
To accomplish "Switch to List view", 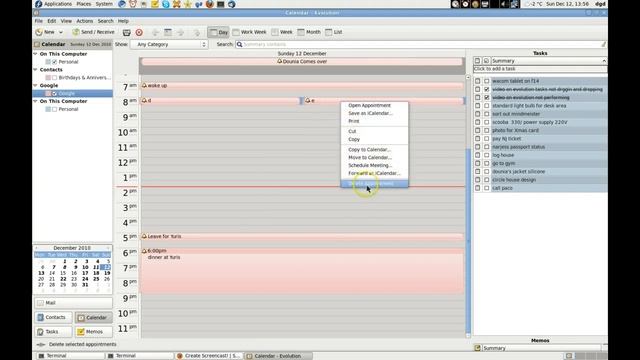I will pos(334,32).
